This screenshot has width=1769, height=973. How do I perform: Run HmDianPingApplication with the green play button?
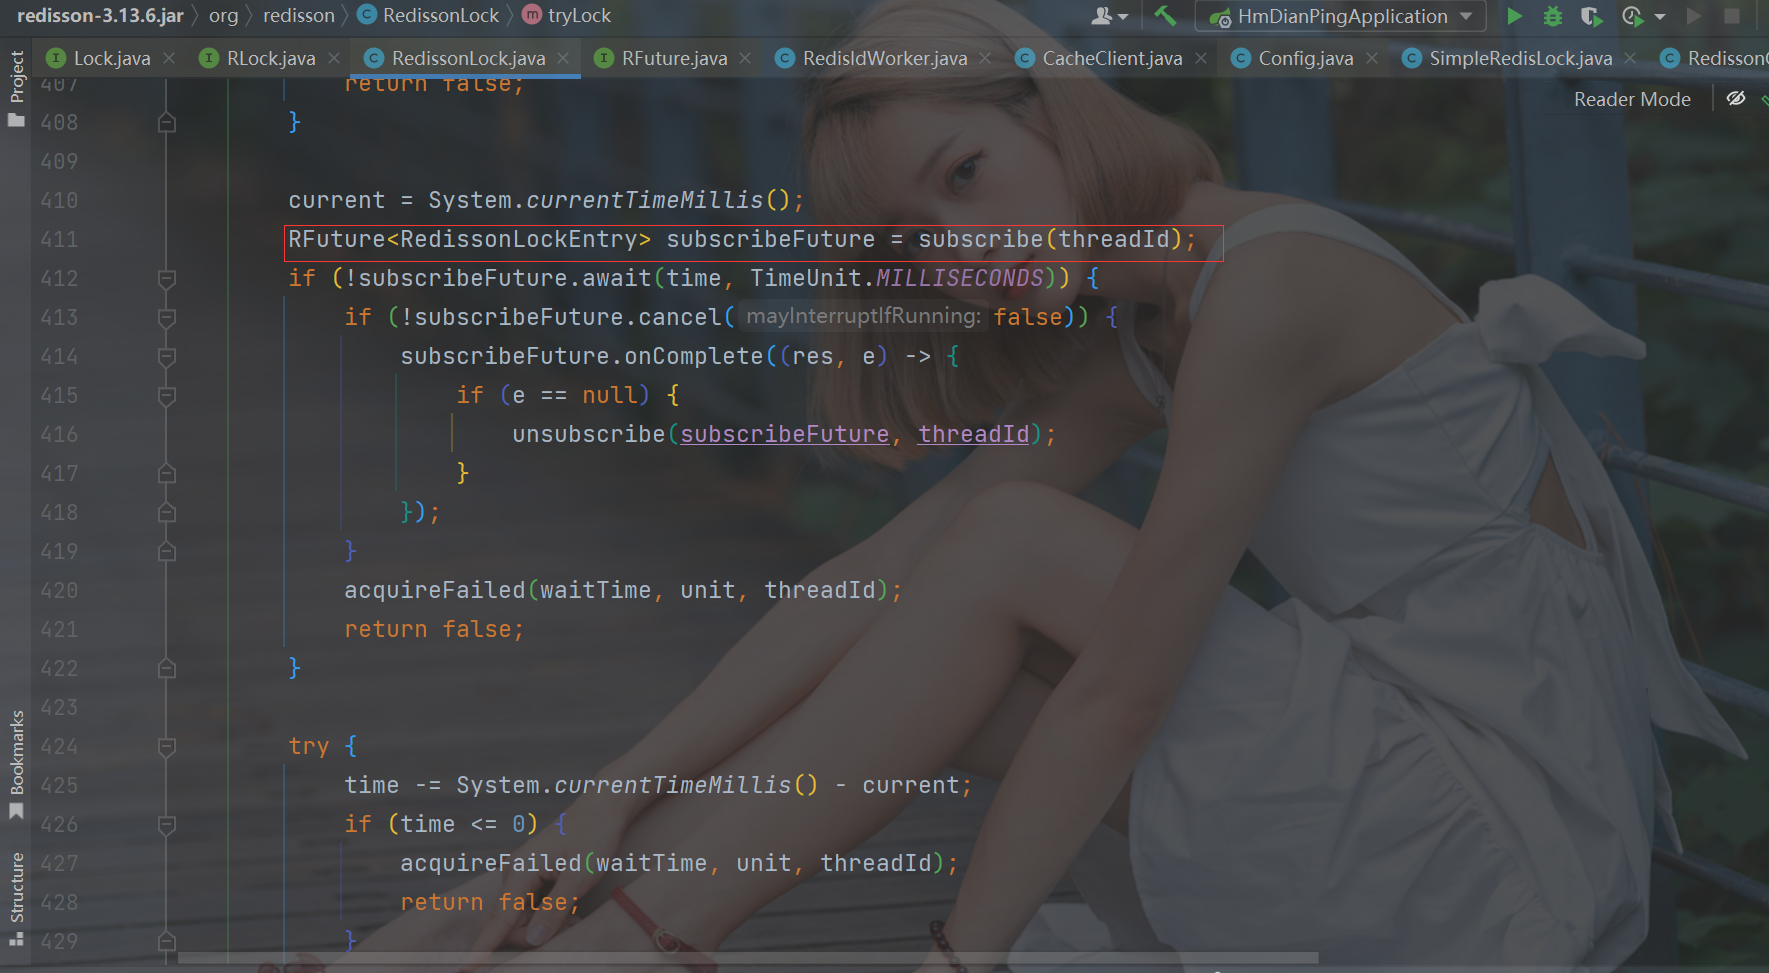(1514, 16)
